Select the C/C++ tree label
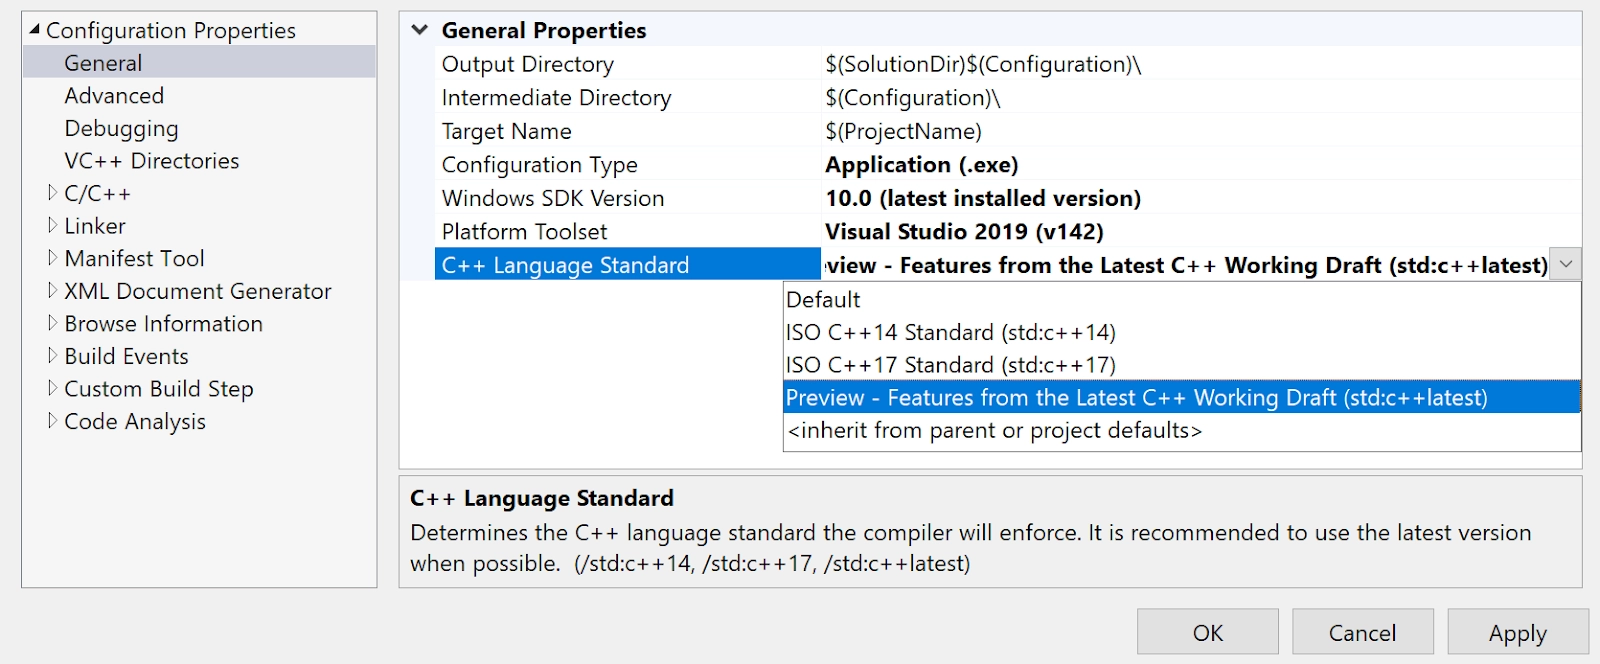Viewport: 1600px width, 664px height. click(97, 193)
